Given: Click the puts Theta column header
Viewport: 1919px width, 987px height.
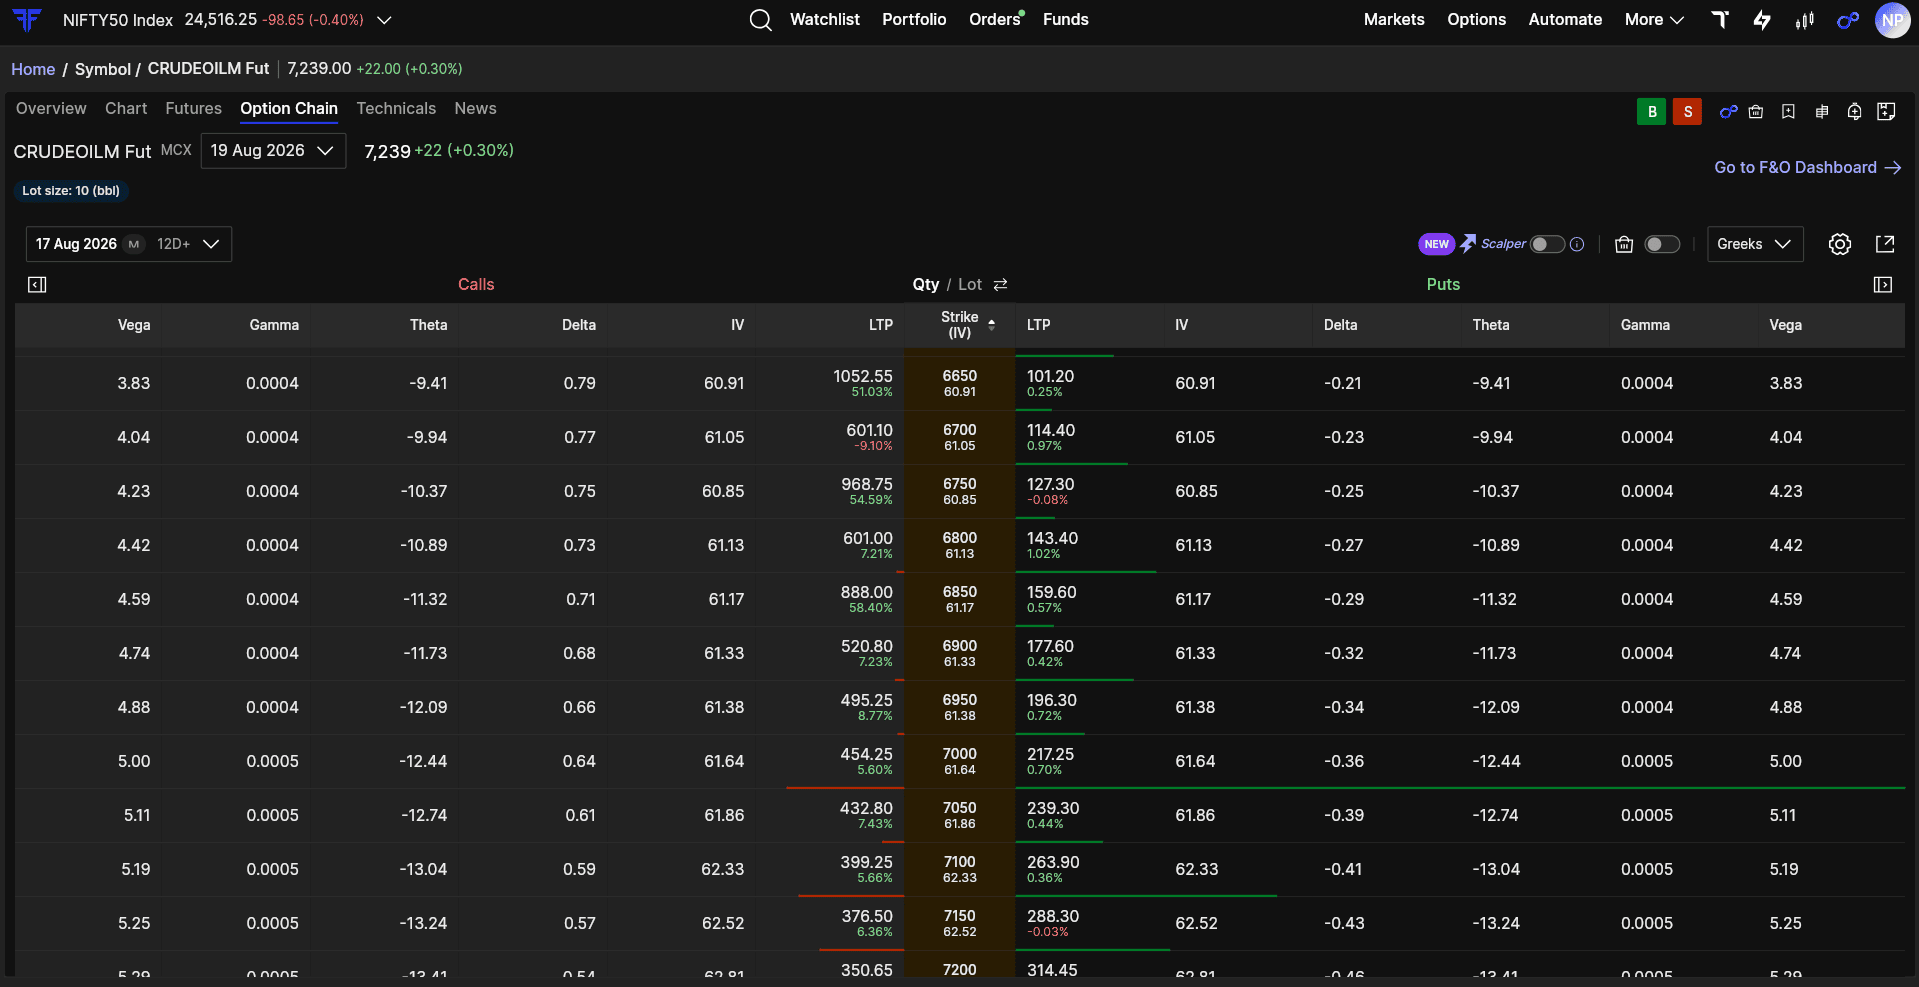Looking at the screenshot, I should tap(1491, 325).
